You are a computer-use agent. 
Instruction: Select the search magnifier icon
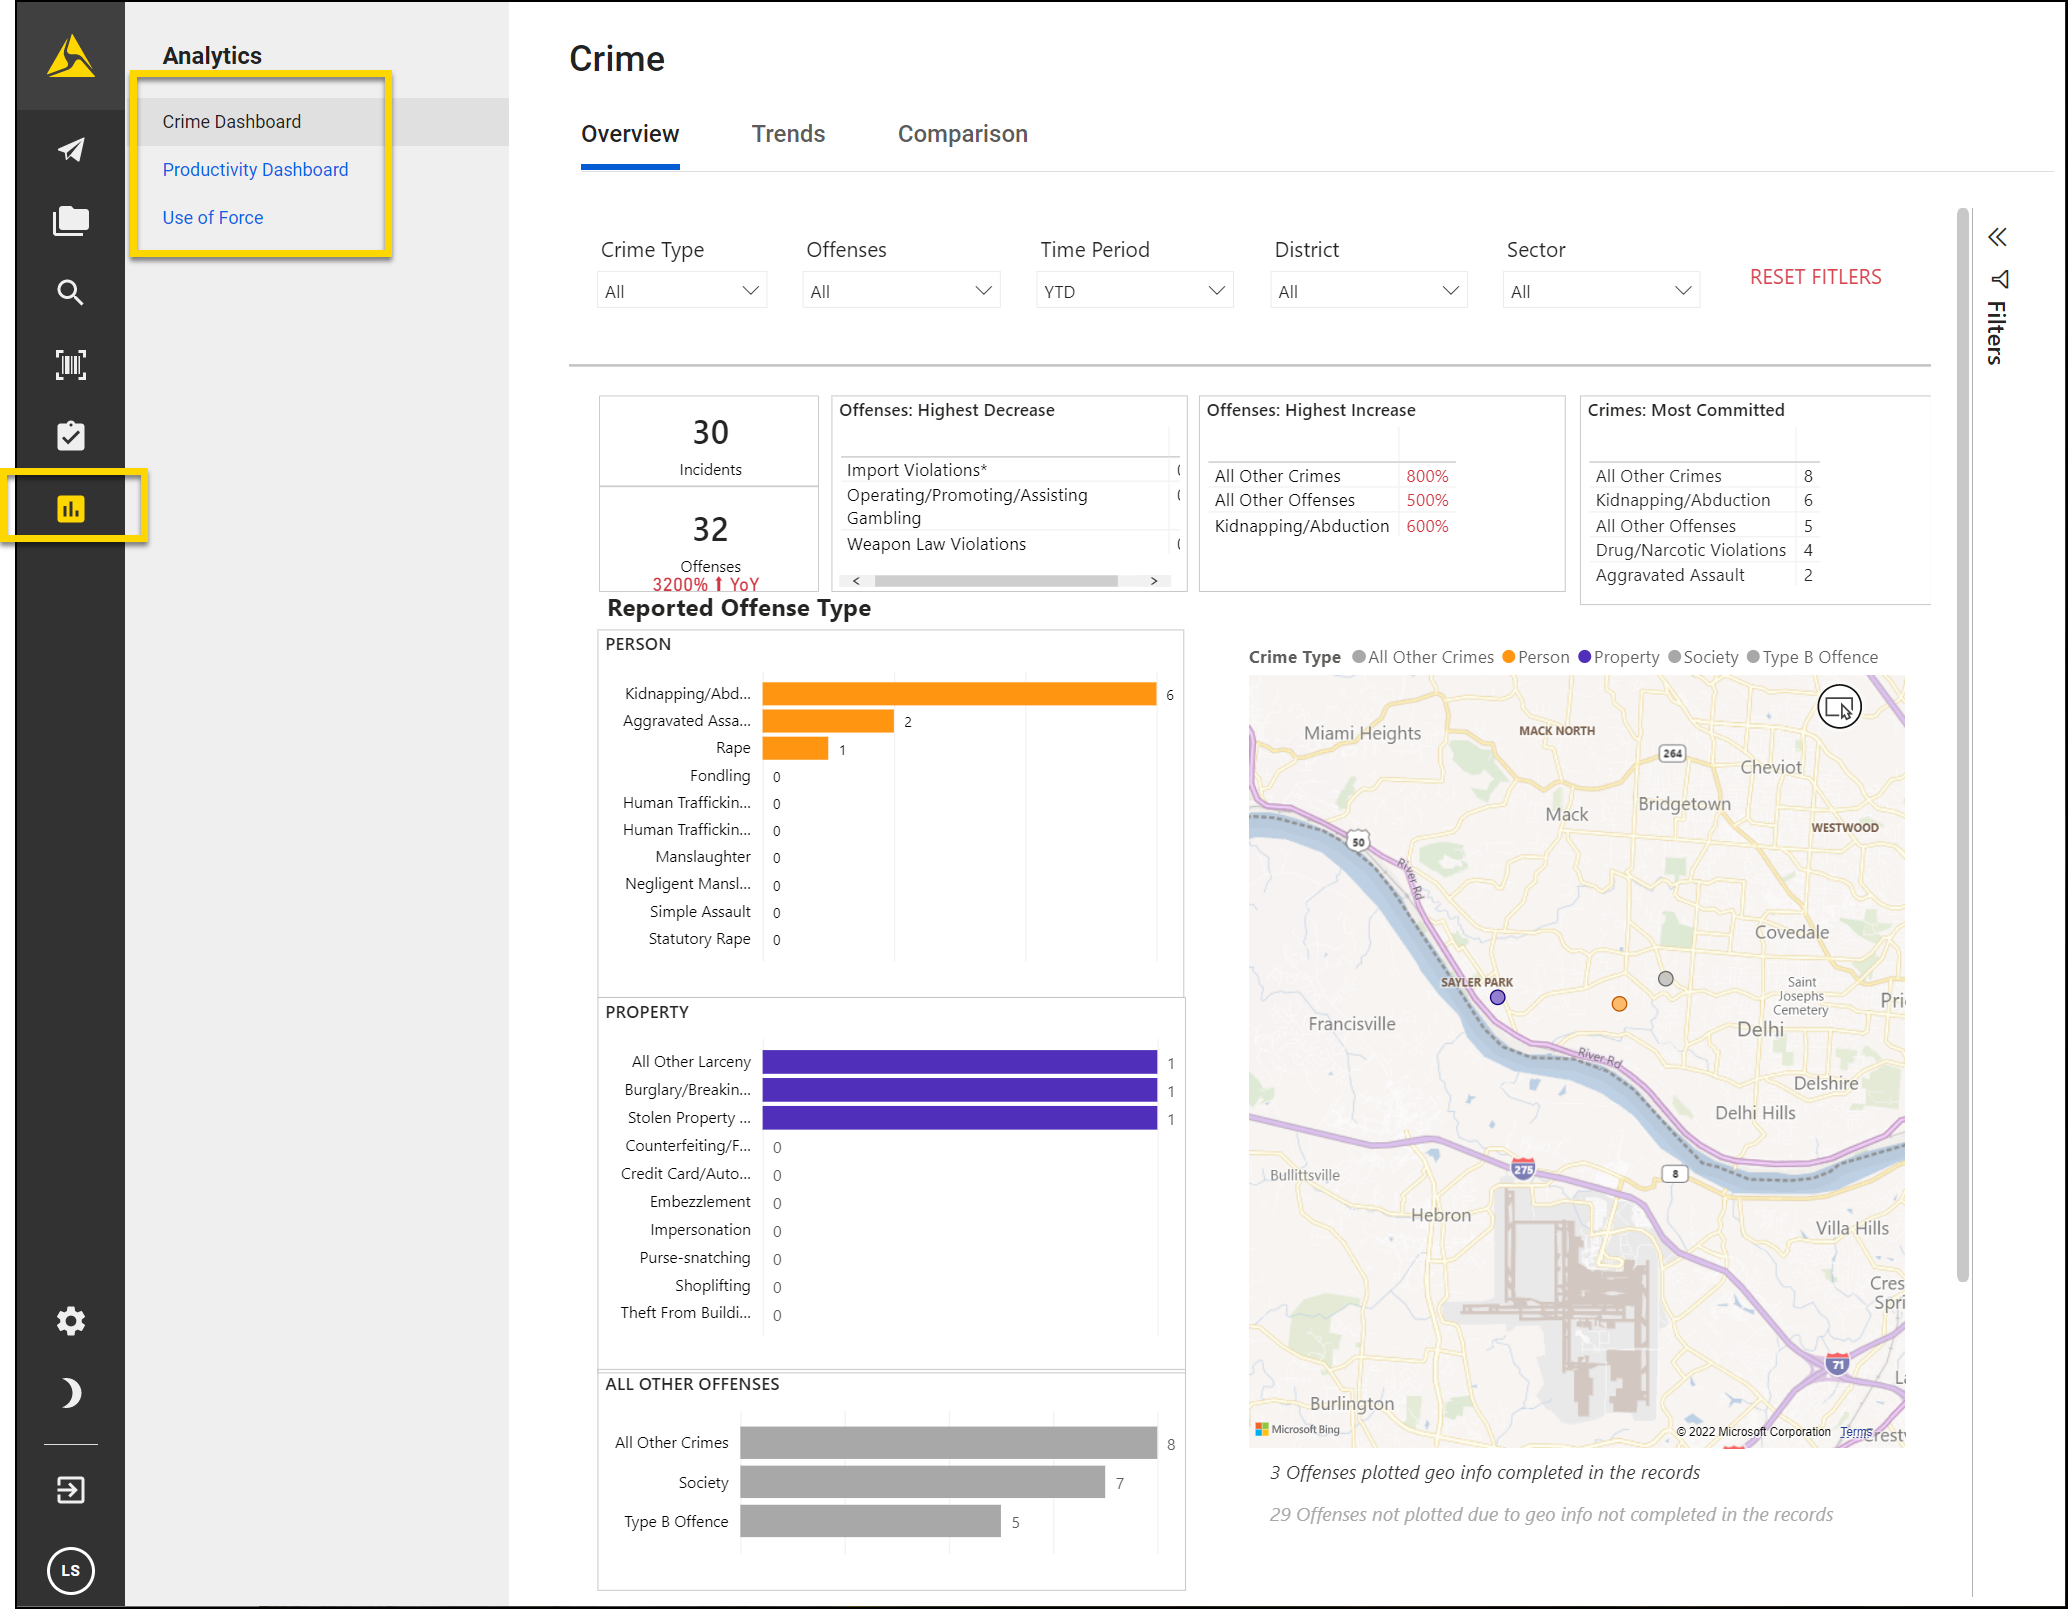pos(70,293)
